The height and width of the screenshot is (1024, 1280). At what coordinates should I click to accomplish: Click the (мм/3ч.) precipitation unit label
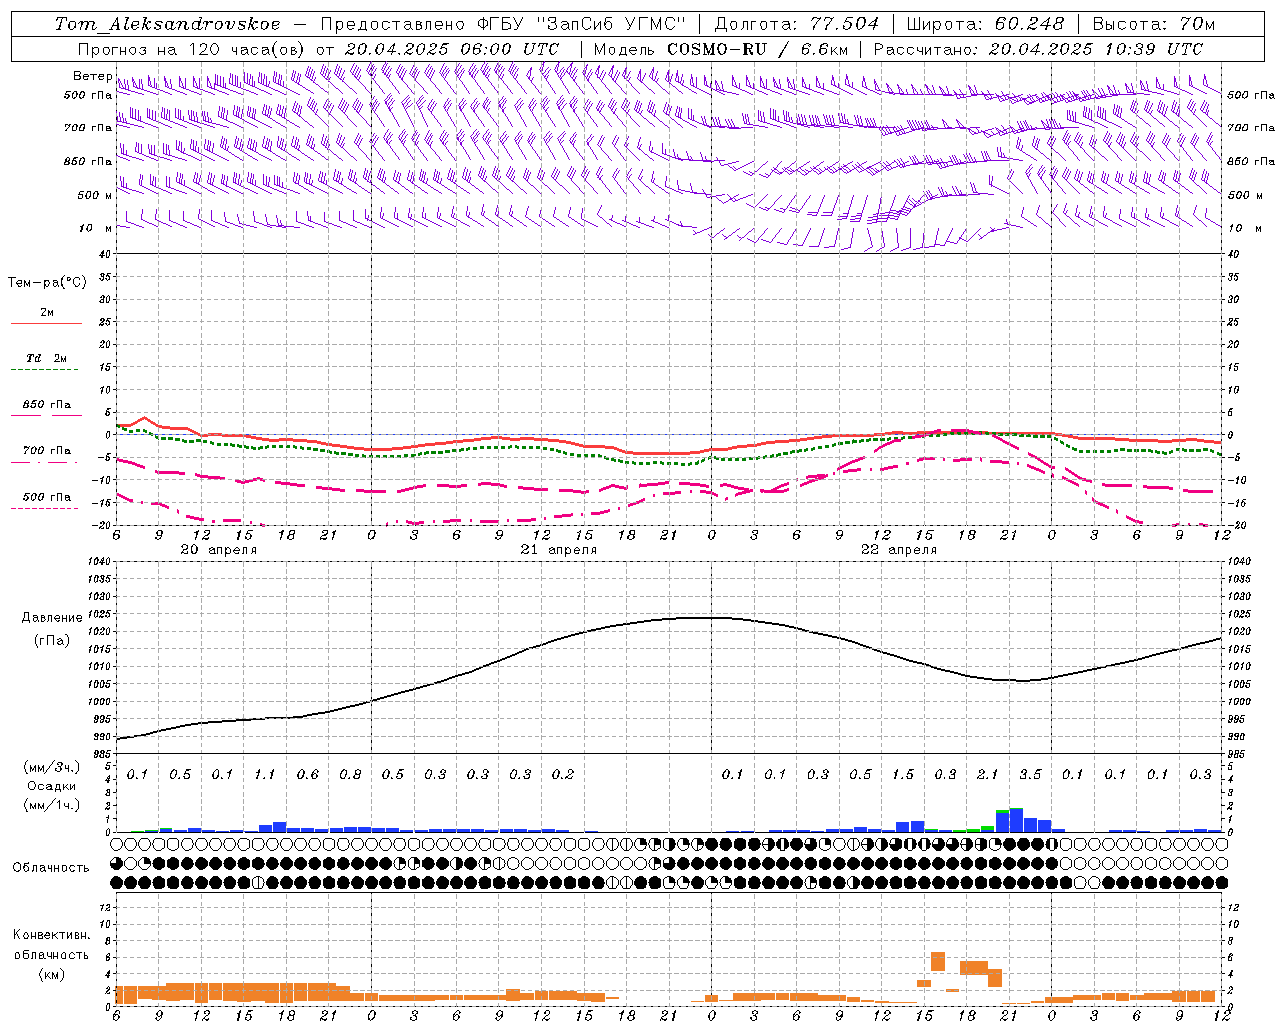pyautogui.click(x=52, y=767)
